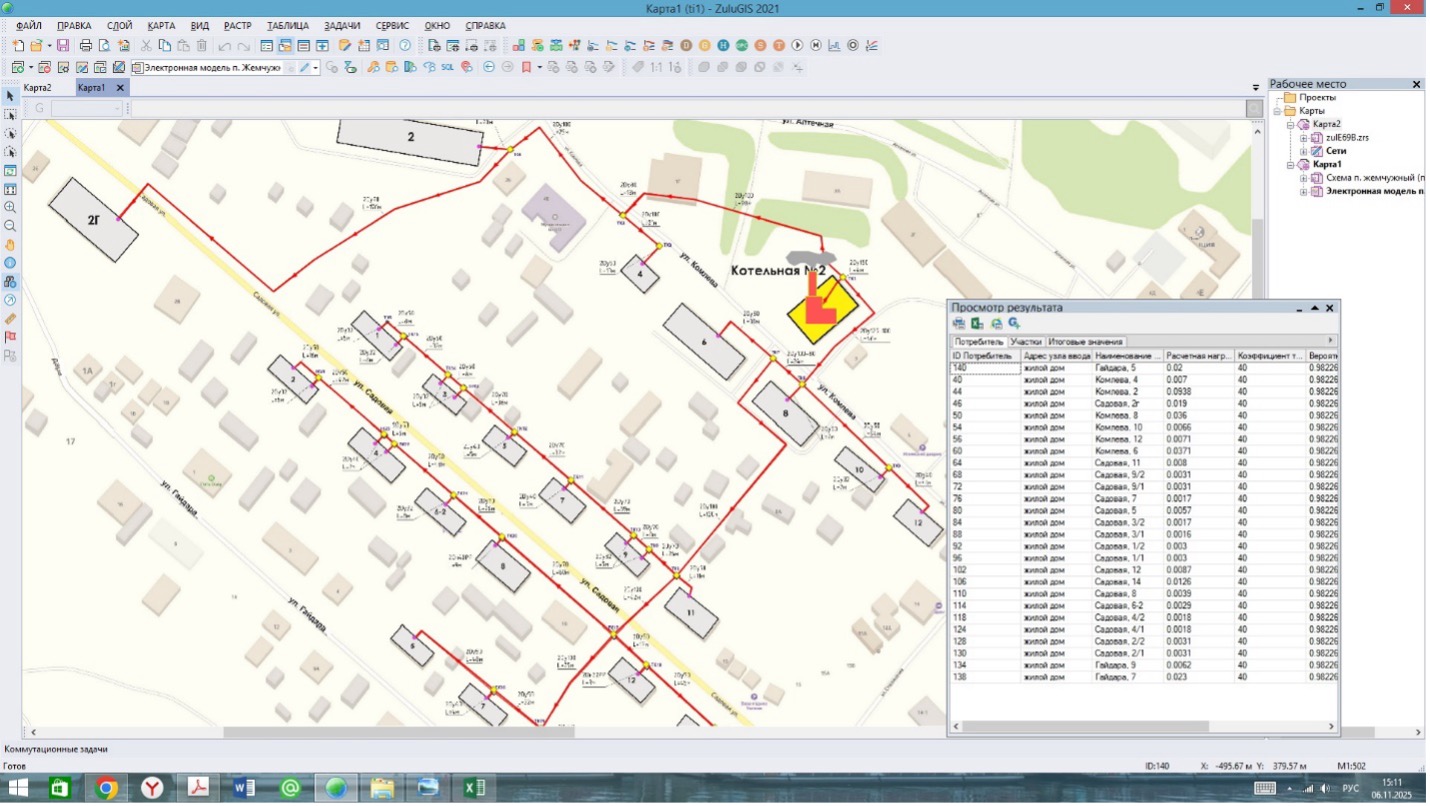1430x806 pixels.
Task: Click the SQL query toolbar icon
Action: coord(448,67)
